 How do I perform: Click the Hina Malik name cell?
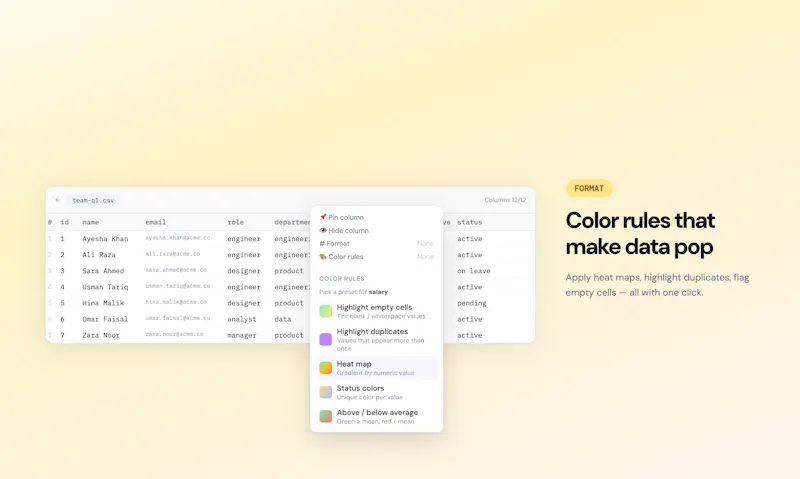point(103,303)
